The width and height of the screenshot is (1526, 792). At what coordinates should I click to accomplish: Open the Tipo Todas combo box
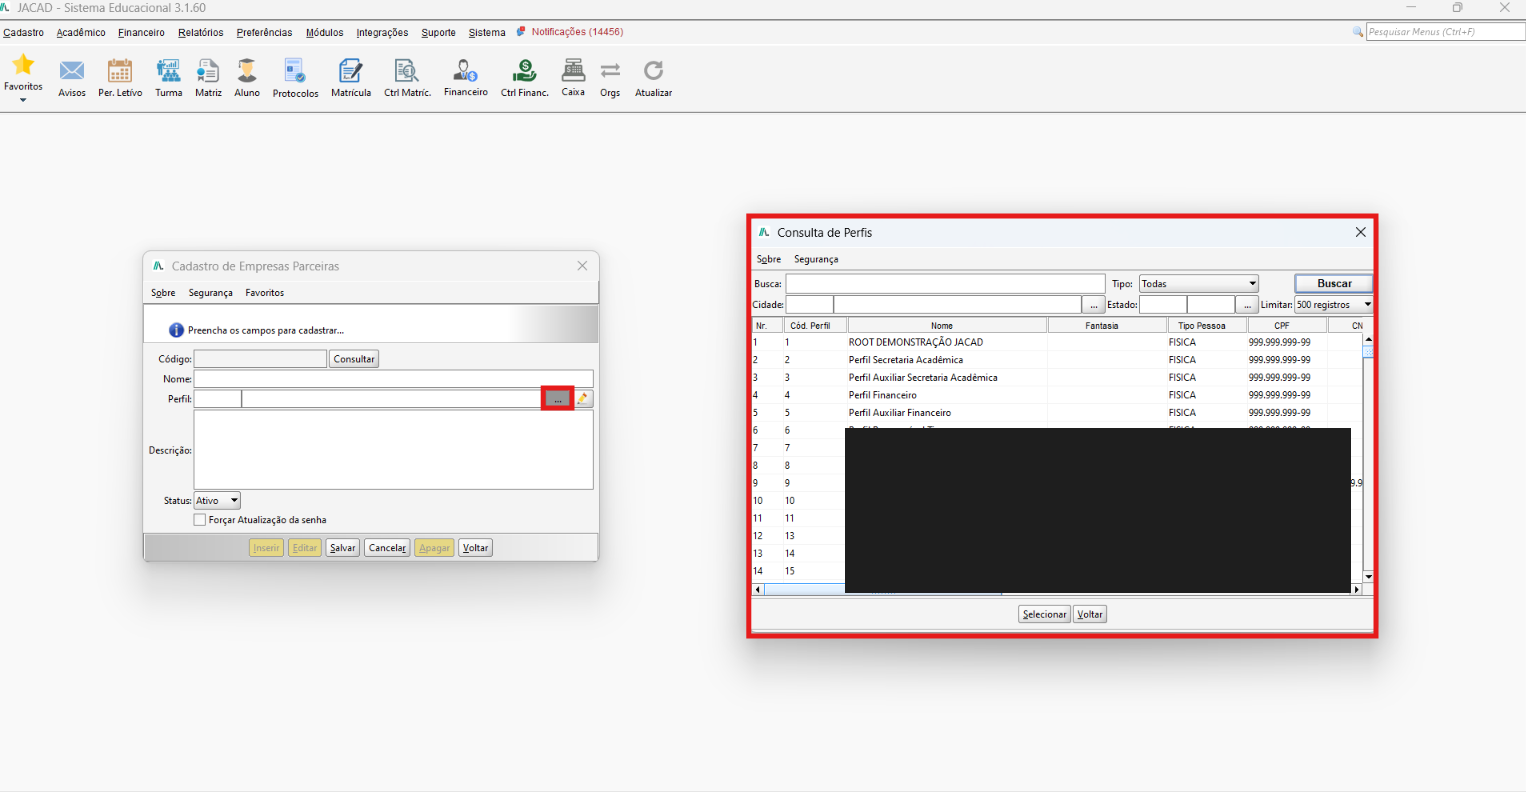1198,284
